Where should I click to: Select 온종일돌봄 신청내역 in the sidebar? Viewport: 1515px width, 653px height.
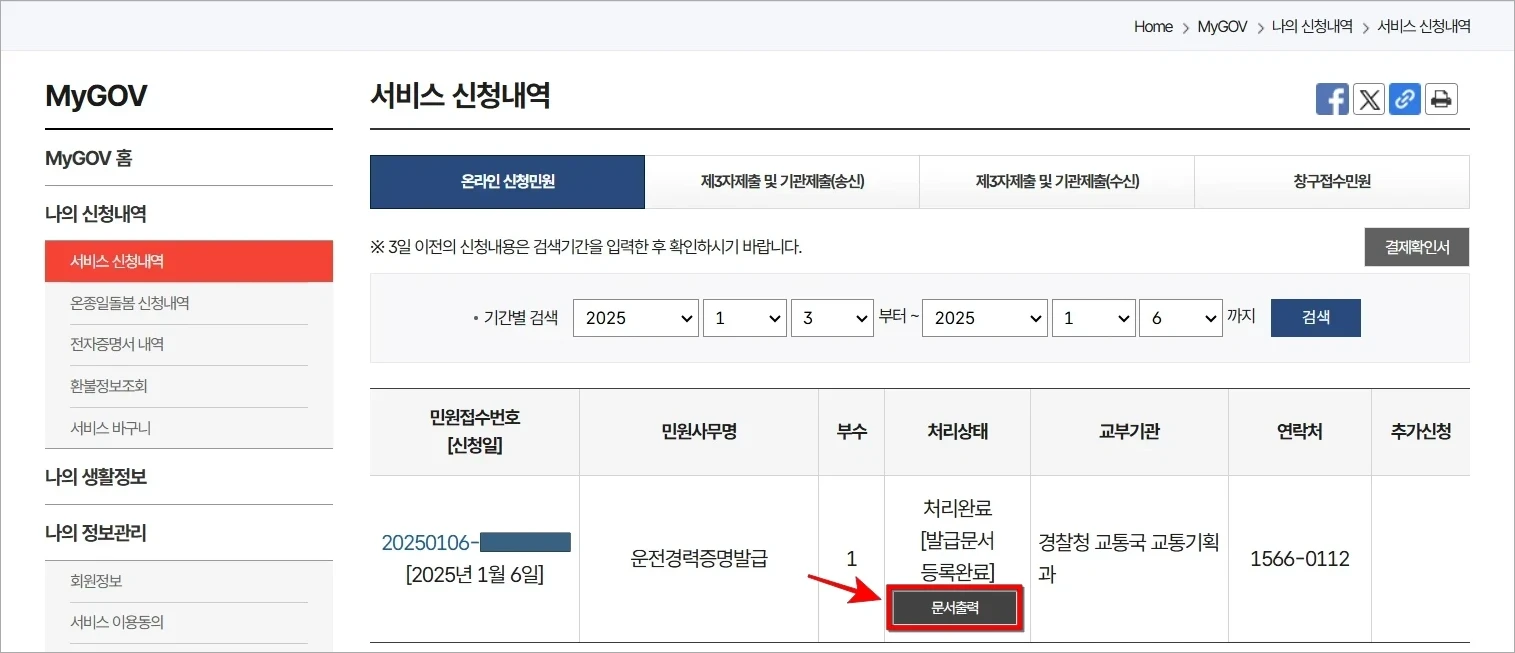130,302
